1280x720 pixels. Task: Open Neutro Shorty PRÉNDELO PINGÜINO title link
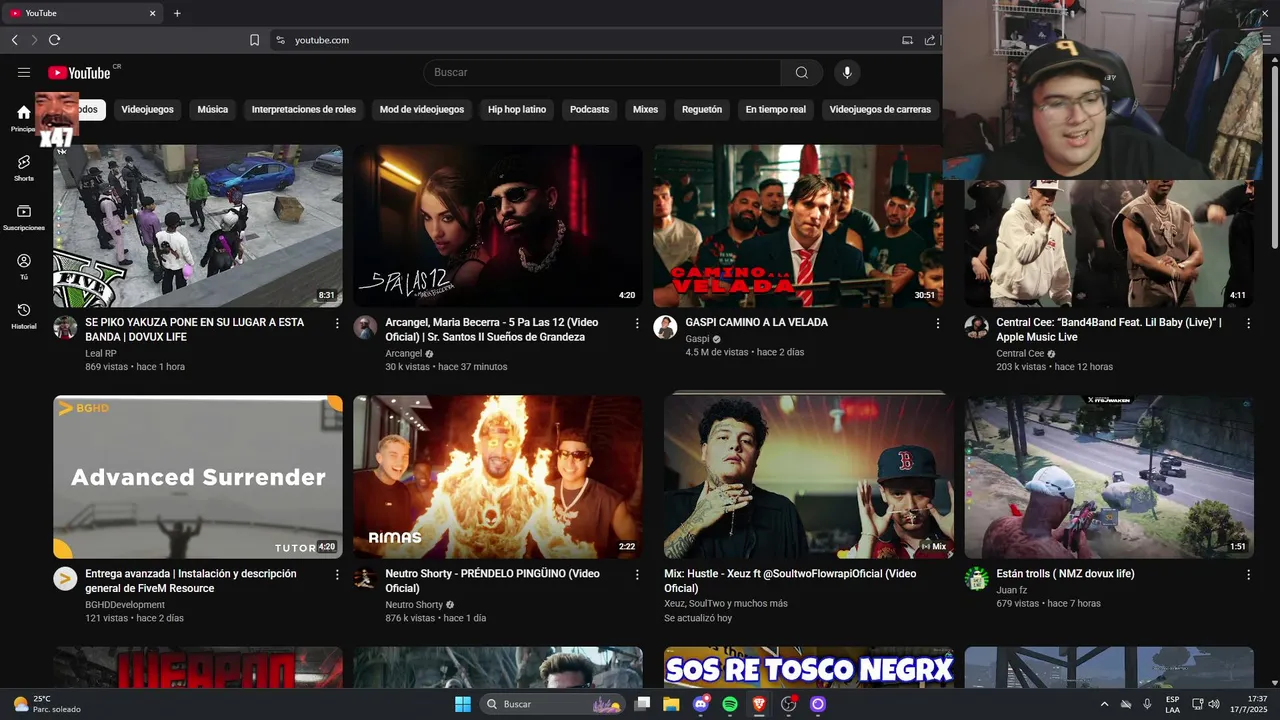[x=492, y=580]
